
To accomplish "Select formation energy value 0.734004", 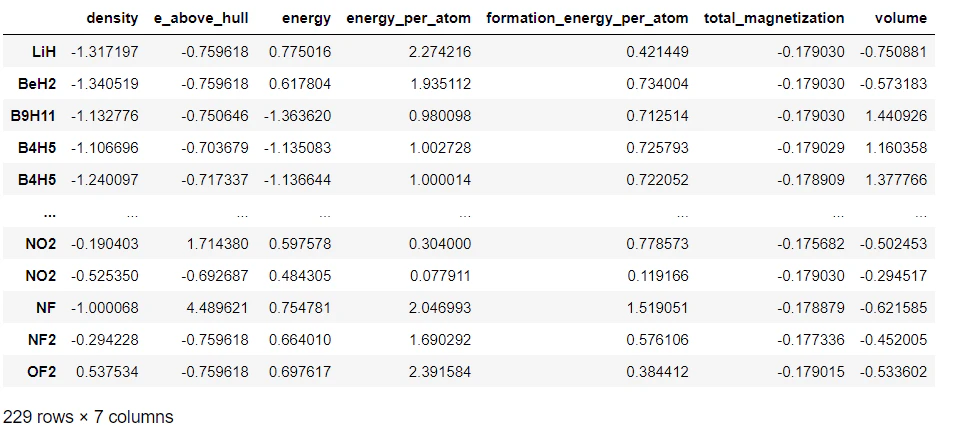I will tap(658, 84).
